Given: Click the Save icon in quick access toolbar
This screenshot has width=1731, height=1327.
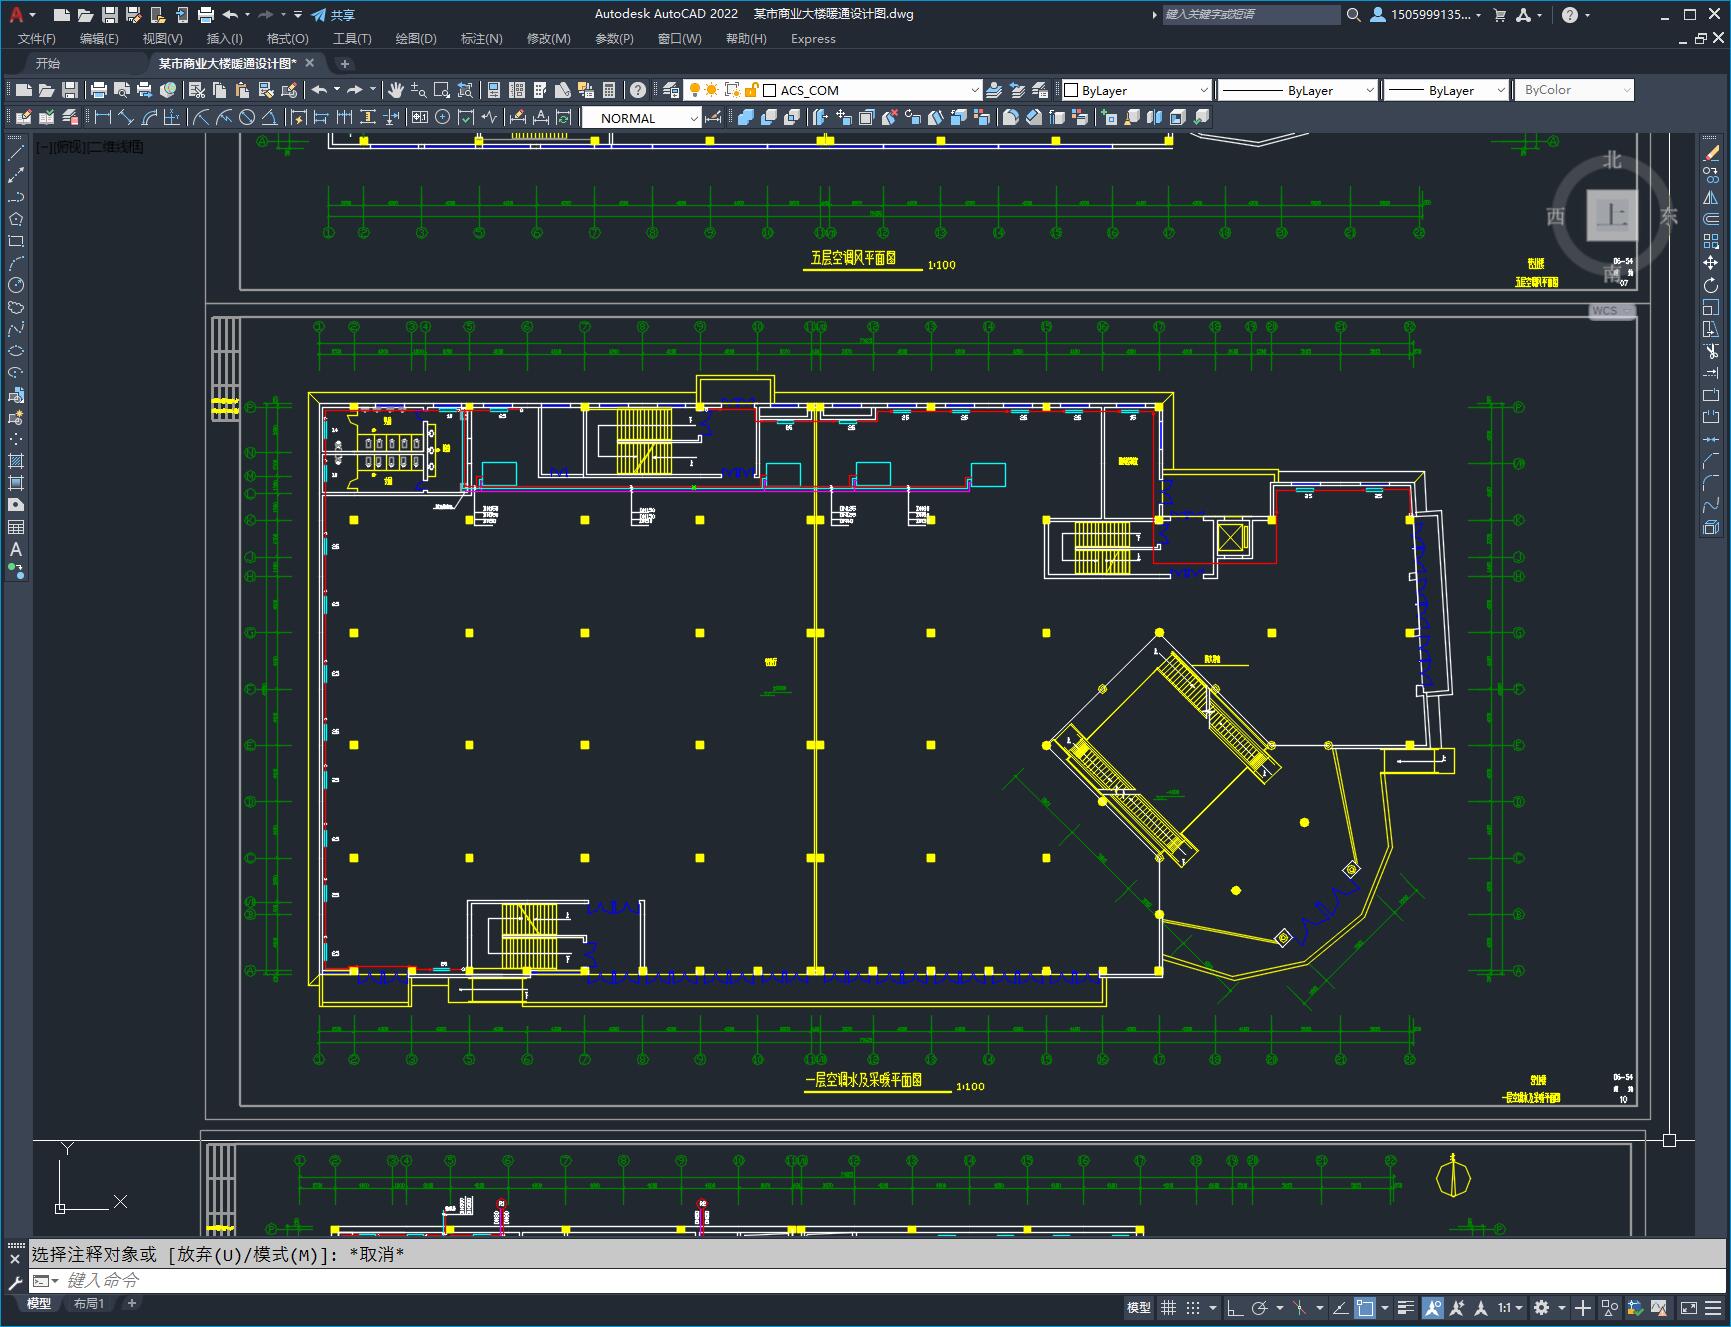Looking at the screenshot, I should [110, 14].
